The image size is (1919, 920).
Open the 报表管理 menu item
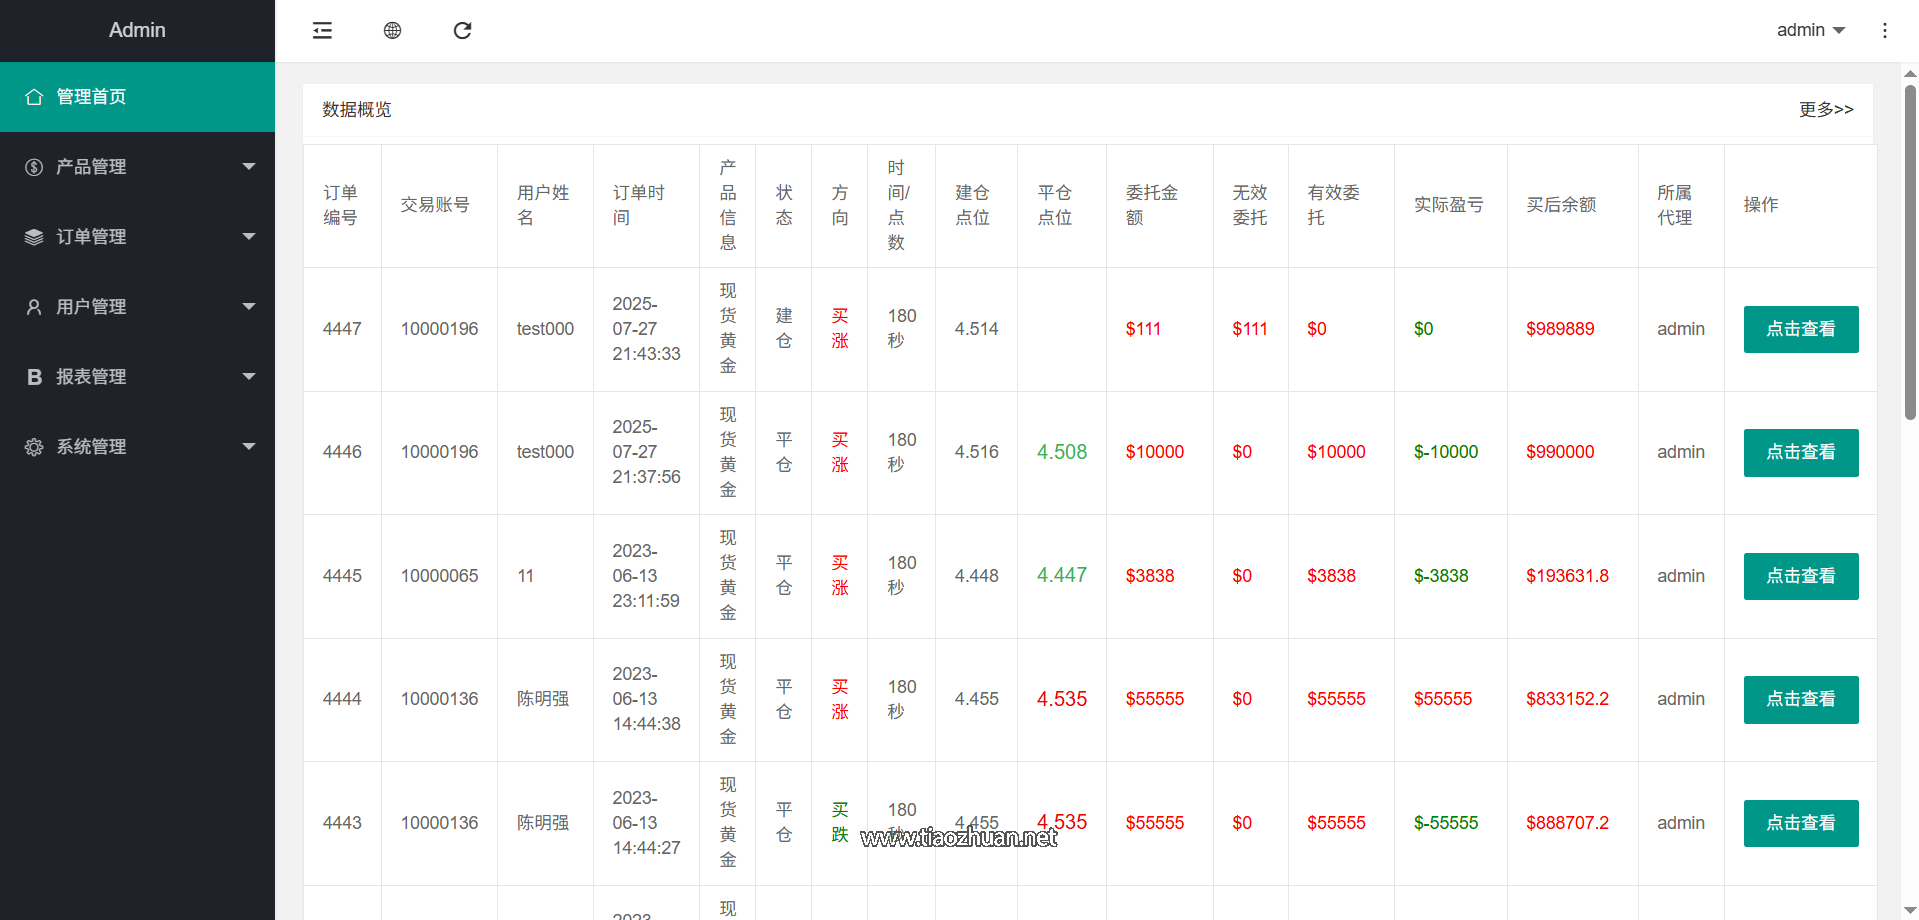tap(137, 377)
